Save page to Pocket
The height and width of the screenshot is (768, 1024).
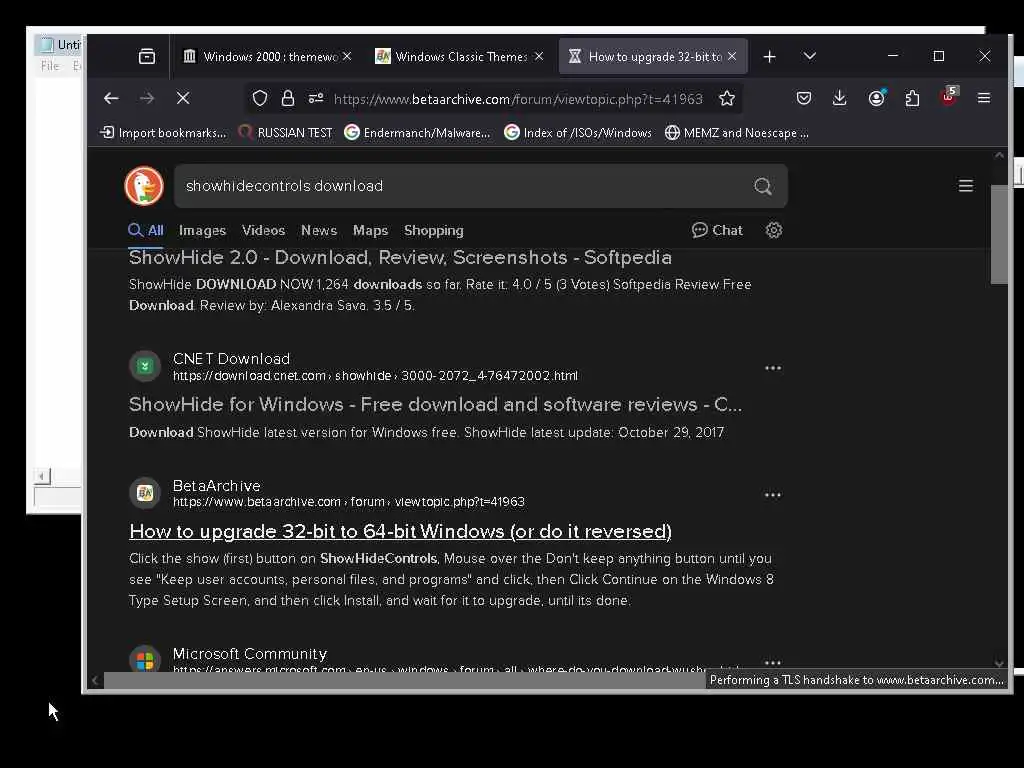coord(804,98)
